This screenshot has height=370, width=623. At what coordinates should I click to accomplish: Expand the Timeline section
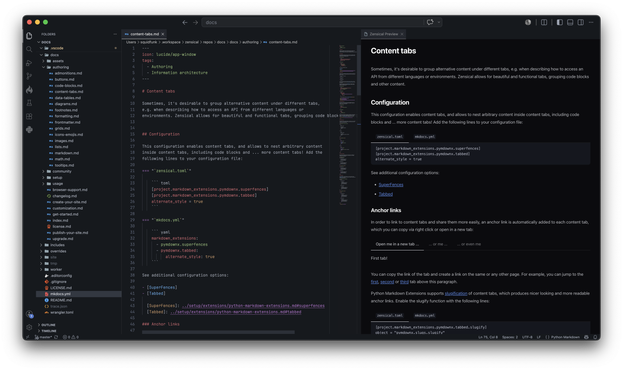point(78,331)
